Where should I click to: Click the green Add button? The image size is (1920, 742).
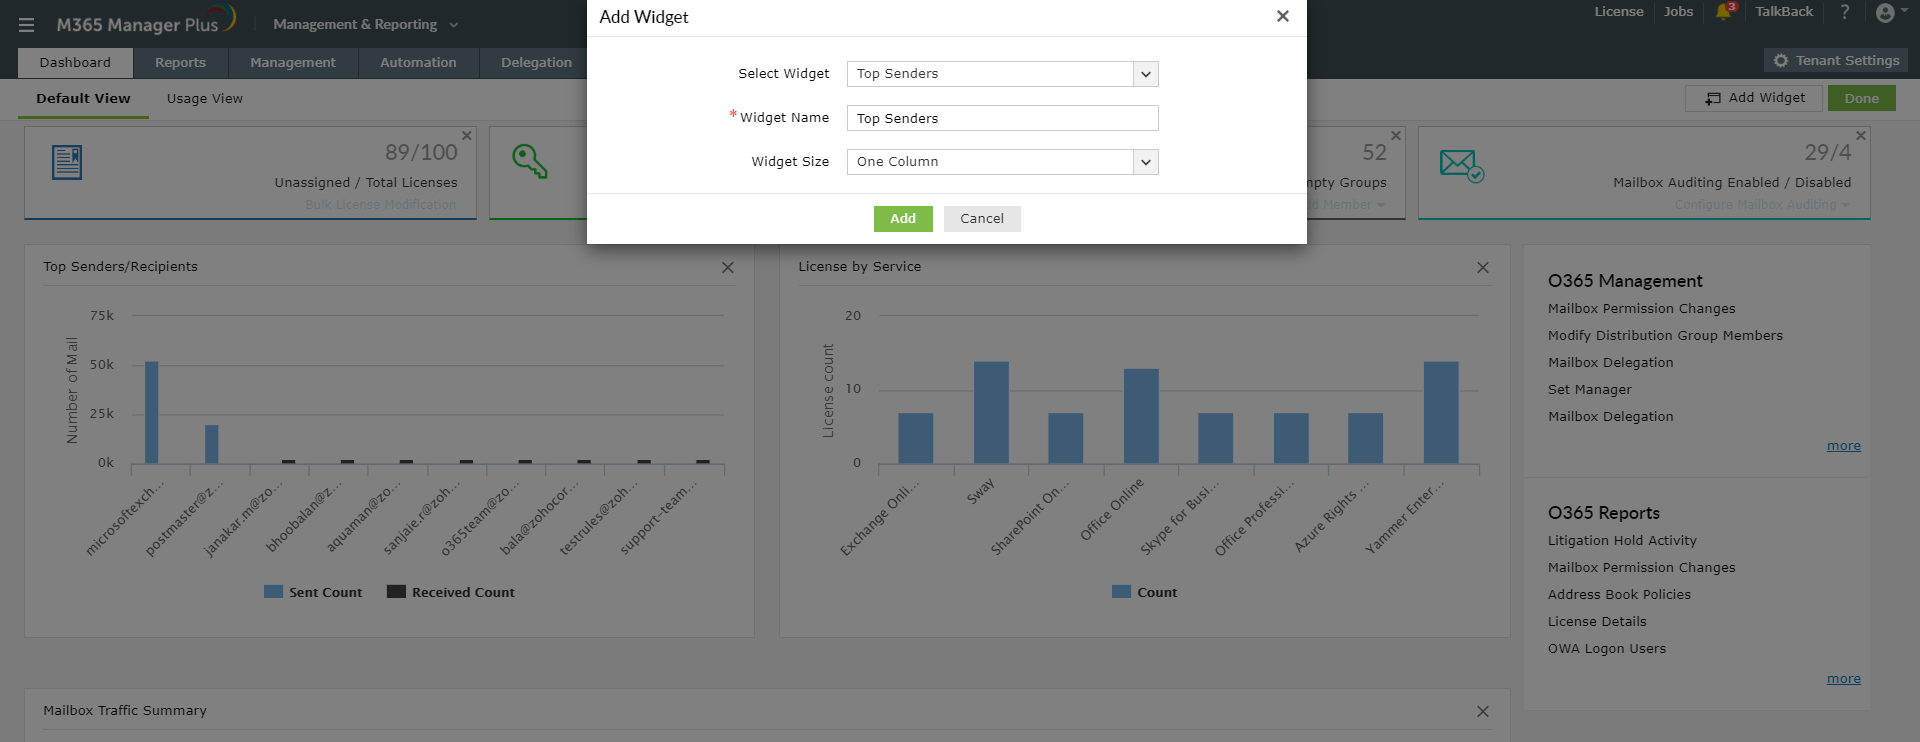(x=903, y=219)
